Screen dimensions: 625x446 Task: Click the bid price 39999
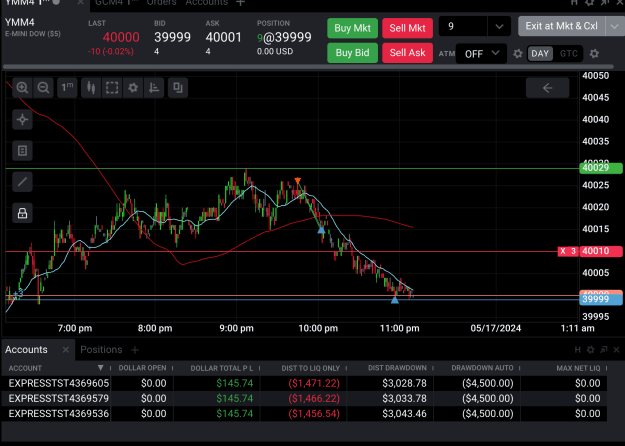tap(172, 37)
